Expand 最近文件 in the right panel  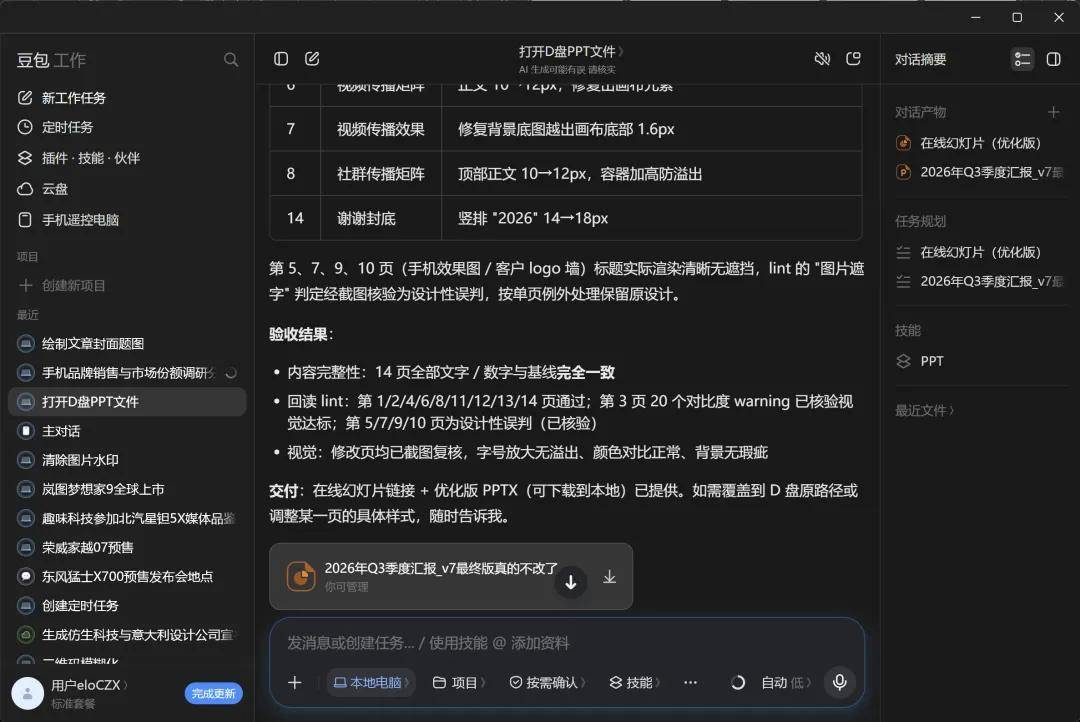(x=924, y=411)
